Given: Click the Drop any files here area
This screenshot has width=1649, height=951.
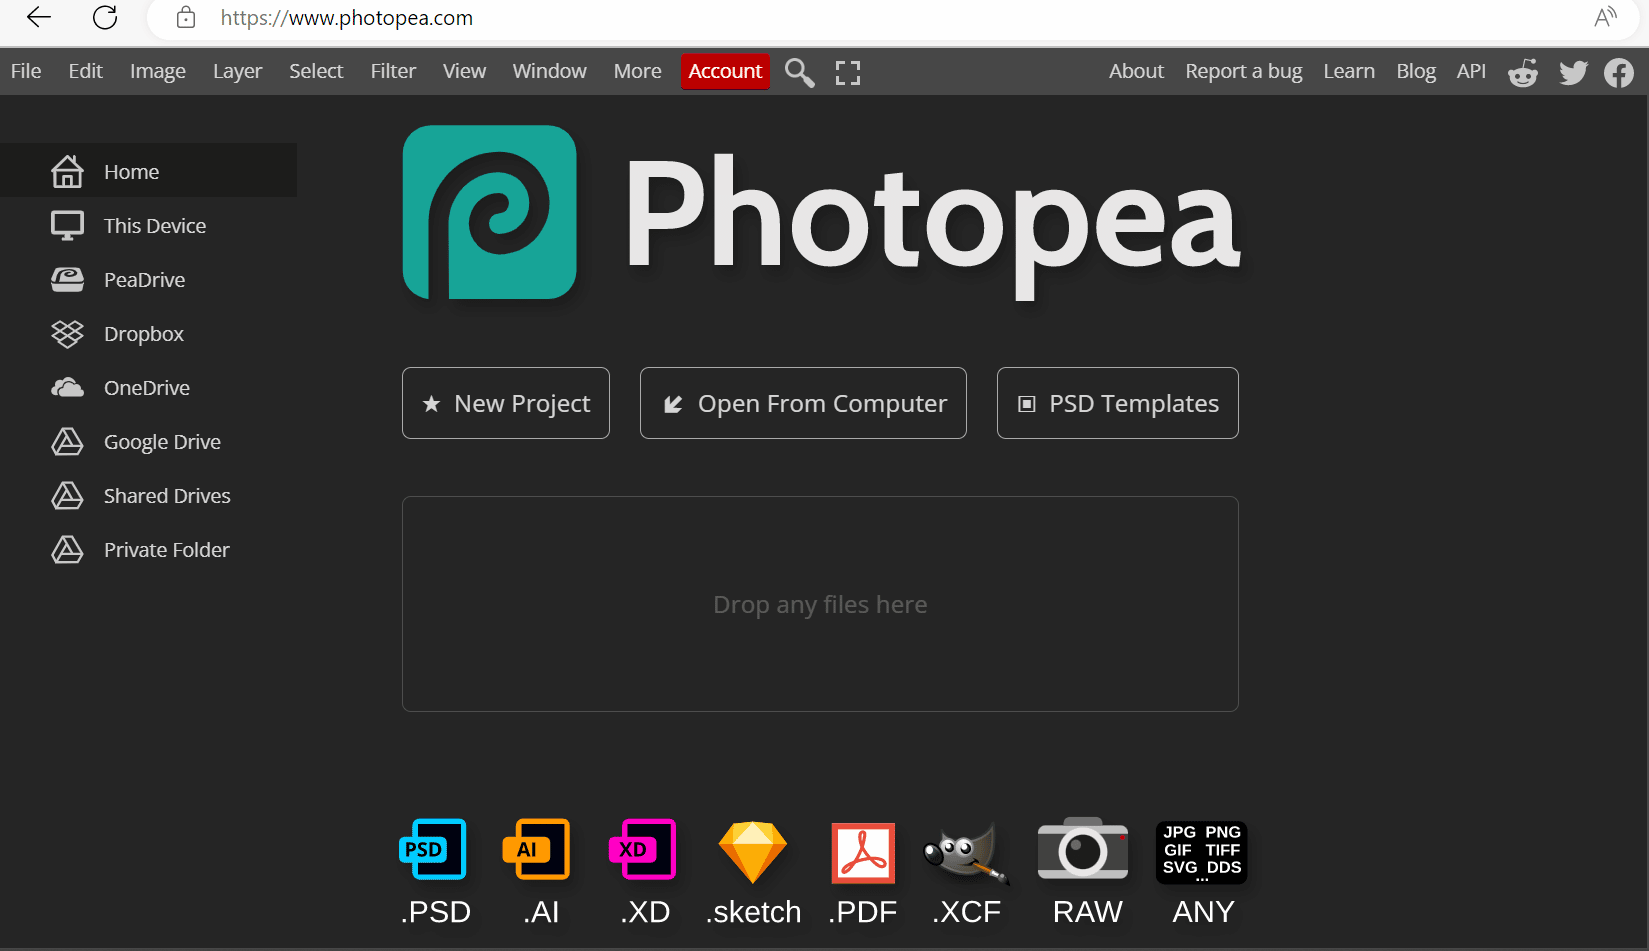Looking at the screenshot, I should (x=820, y=604).
